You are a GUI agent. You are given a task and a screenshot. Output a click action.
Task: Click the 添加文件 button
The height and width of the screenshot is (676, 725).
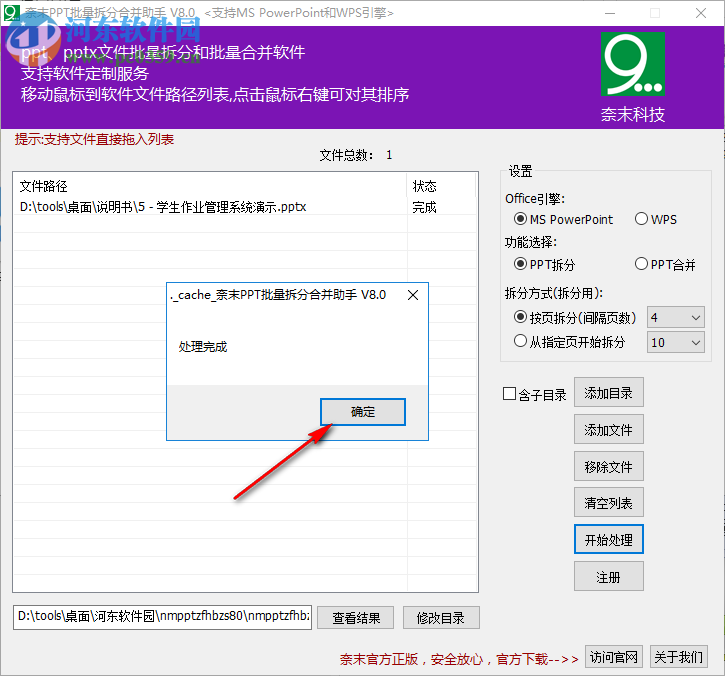(x=608, y=430)
